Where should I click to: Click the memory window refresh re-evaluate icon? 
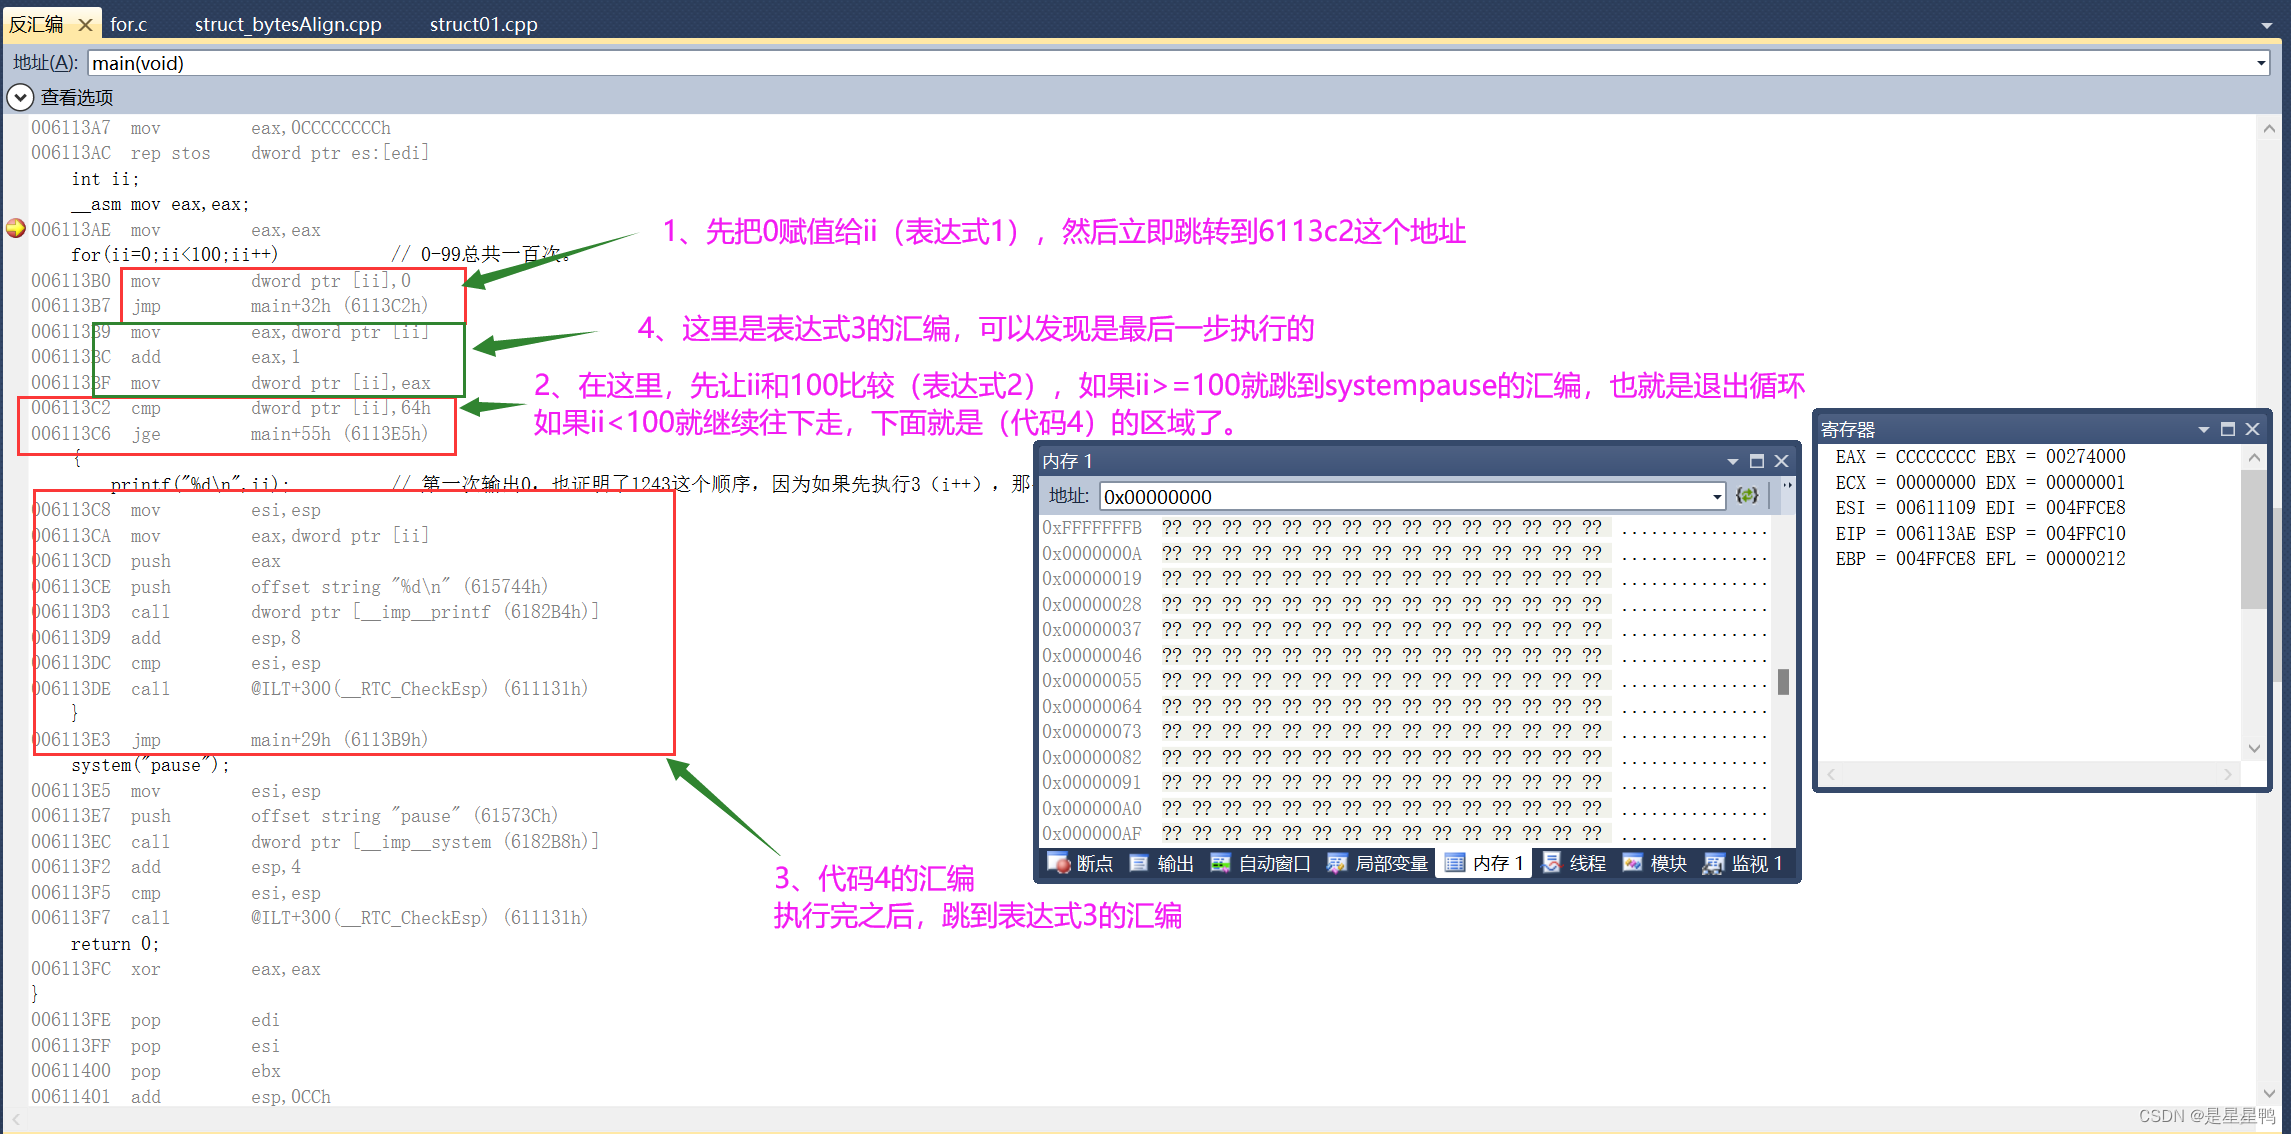1747,496
